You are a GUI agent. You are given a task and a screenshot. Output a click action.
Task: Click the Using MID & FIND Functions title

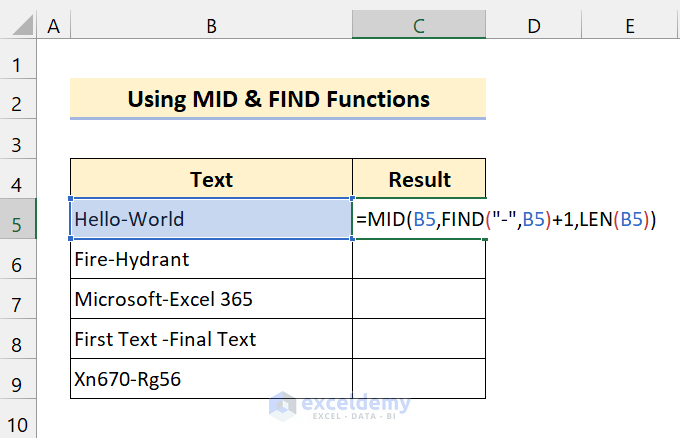(x=278, y=99)
